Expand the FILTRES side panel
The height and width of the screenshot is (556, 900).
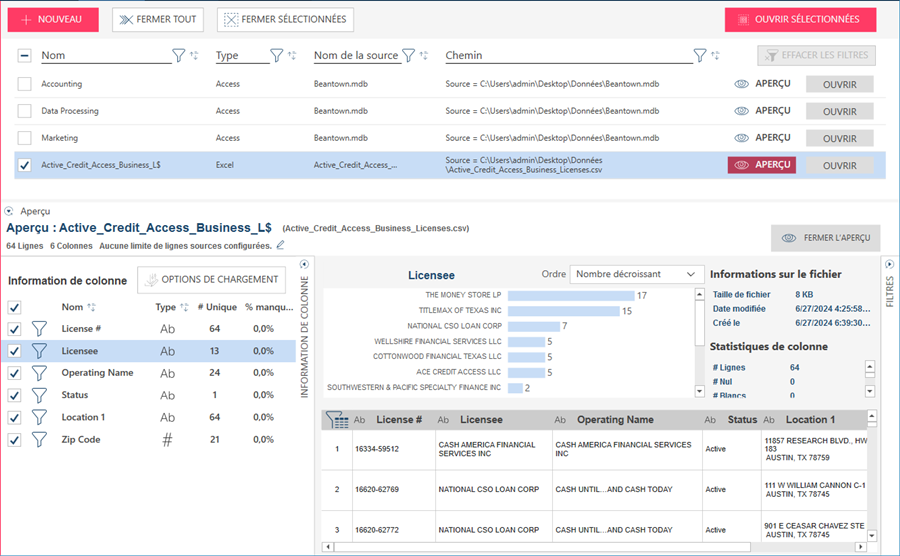[888, 263]
